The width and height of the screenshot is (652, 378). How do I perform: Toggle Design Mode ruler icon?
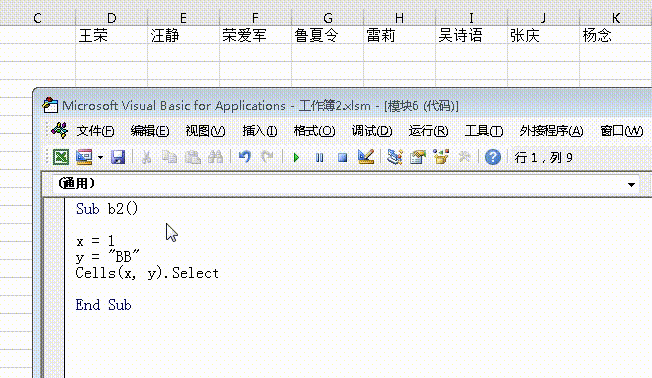coord(366,157)
